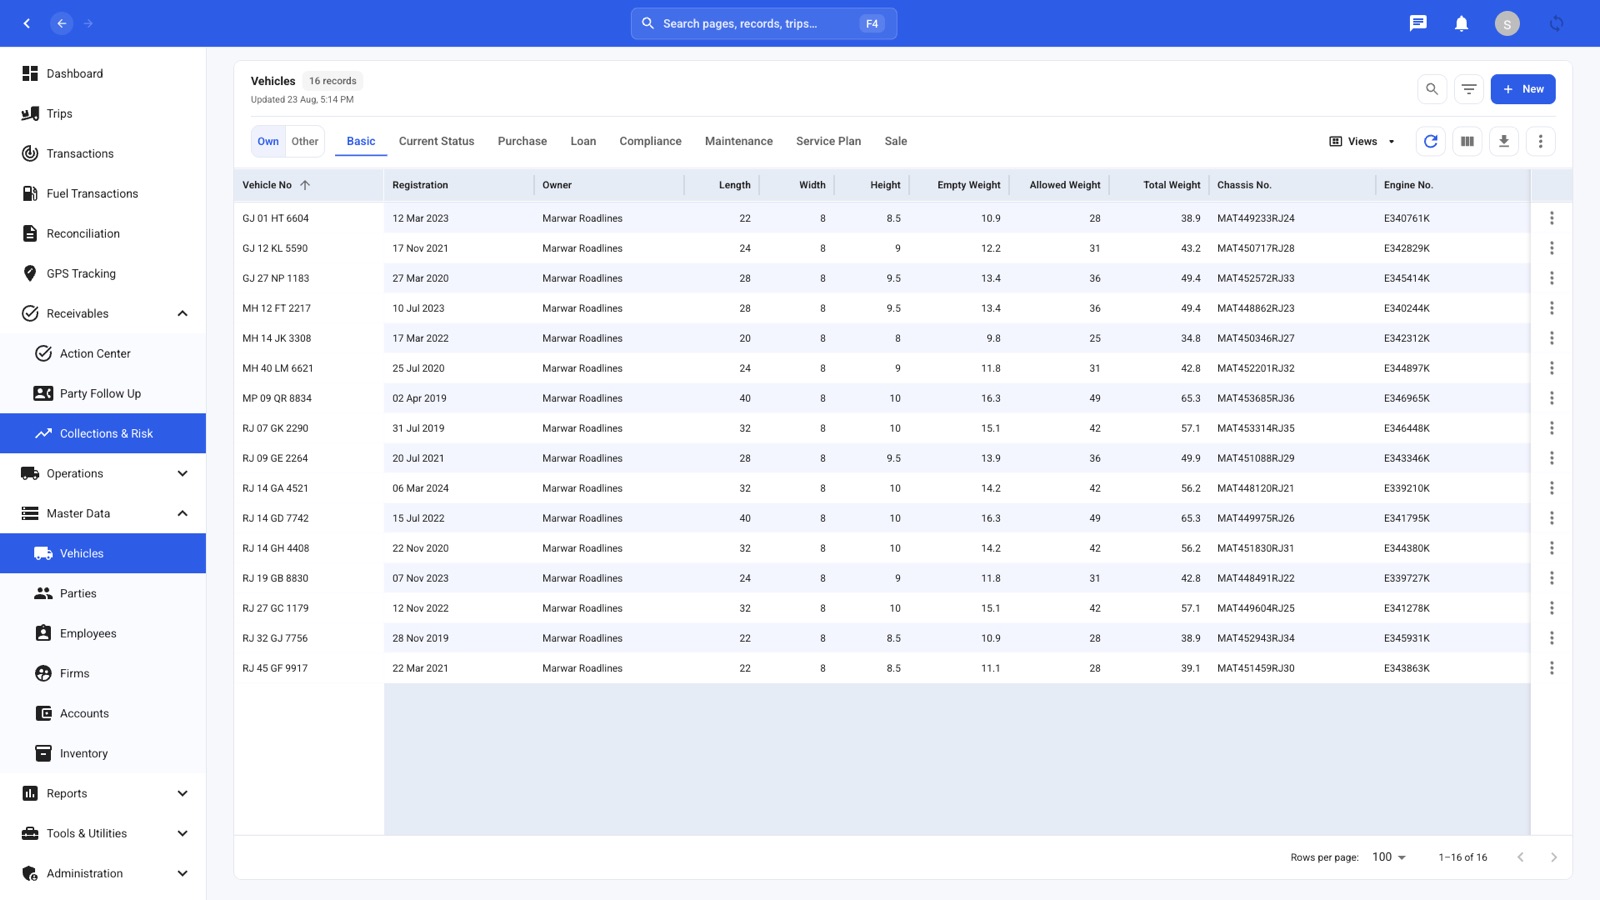Viewport: 1600px width, 900px height.
Task: Open notifications with the bell icon
Action: pyautogui.click(x=1461, y=23)
